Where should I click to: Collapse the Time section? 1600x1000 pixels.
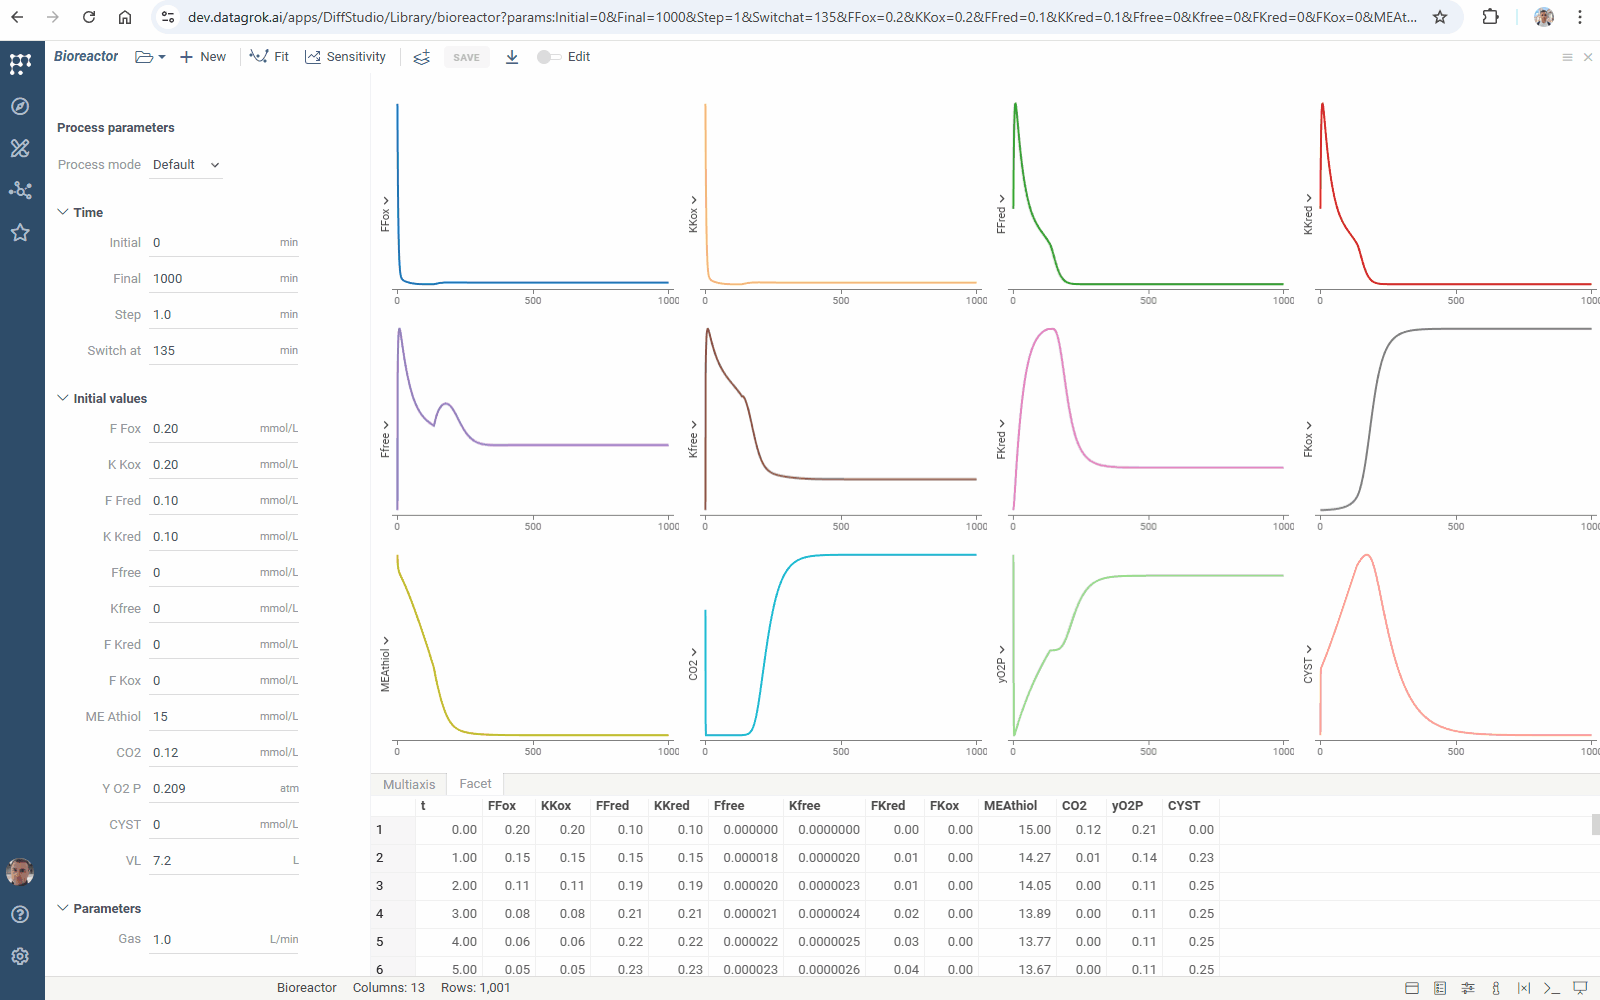(63, 212)
